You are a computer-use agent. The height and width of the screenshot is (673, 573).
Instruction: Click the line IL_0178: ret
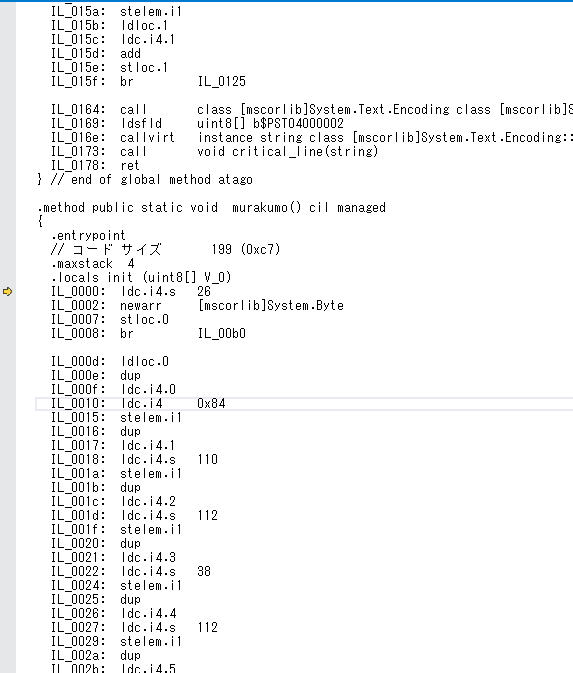95,166
